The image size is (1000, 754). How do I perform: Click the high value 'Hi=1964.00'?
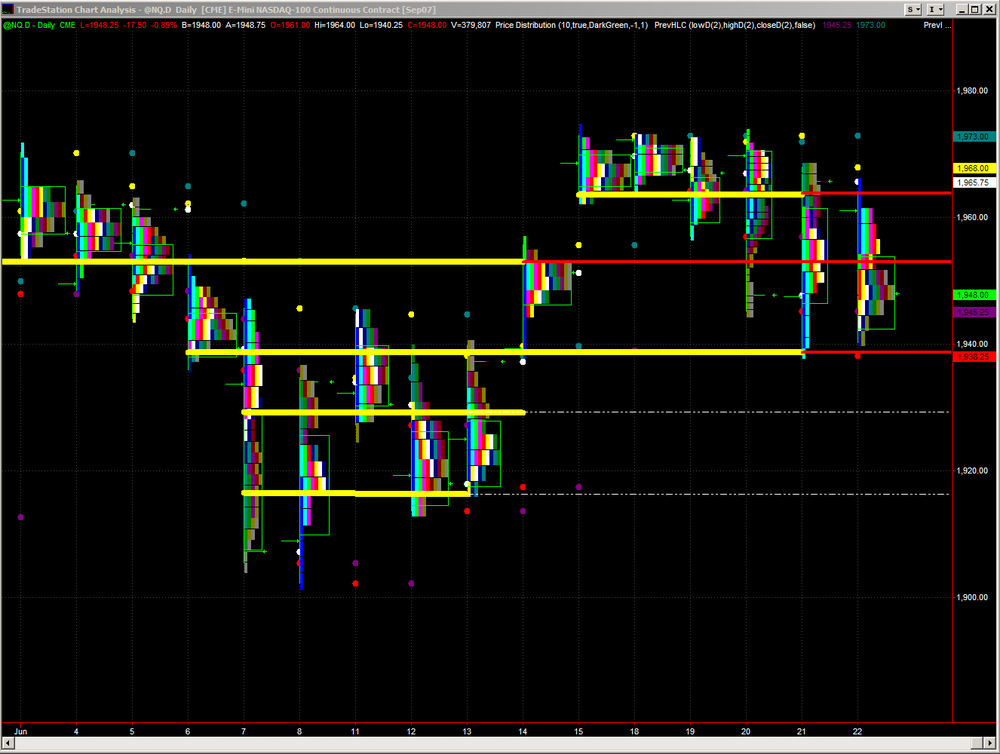[x=334, y=26]
